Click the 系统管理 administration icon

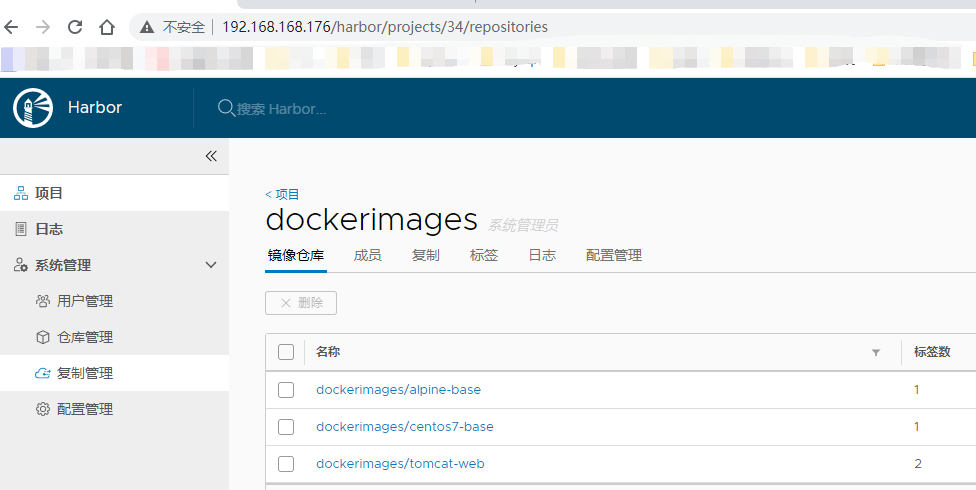click(x=21, y=265)
